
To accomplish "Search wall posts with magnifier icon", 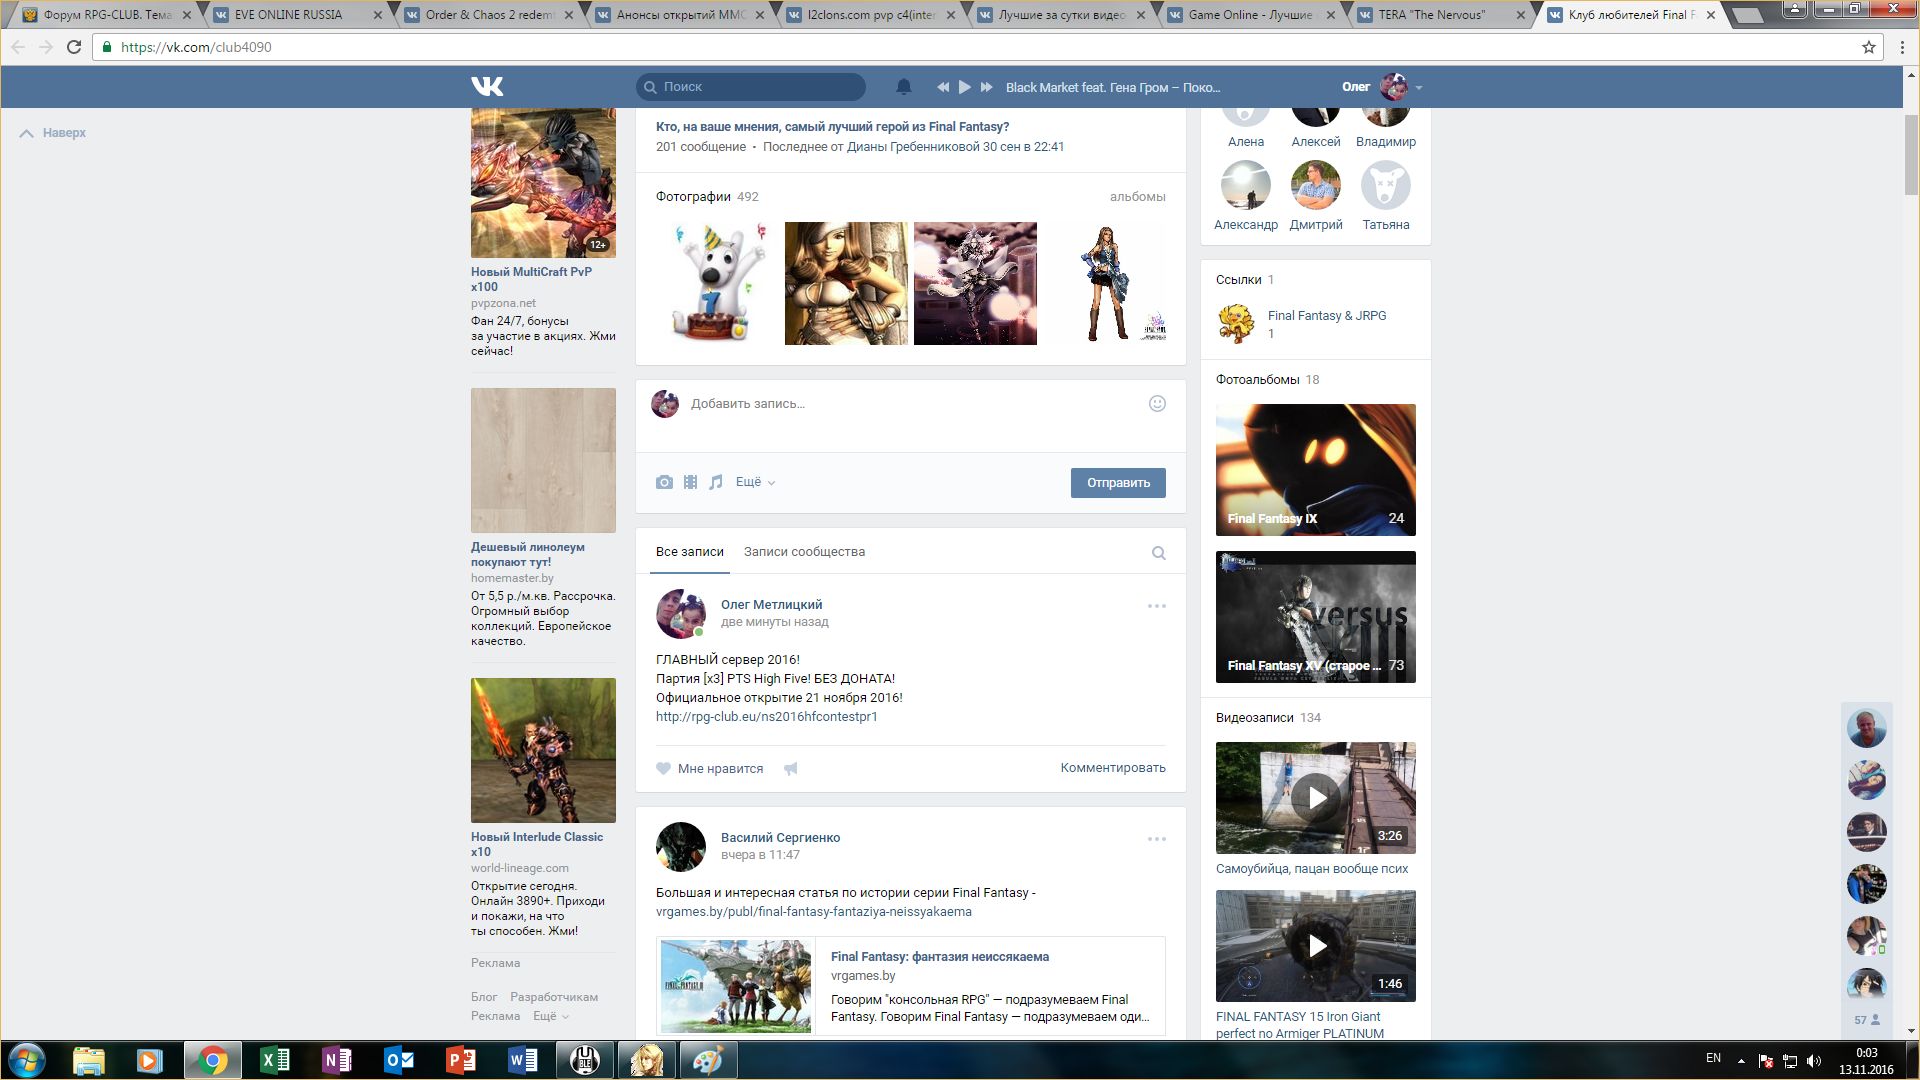I will pyautogui.click(x=1159, y=553).
